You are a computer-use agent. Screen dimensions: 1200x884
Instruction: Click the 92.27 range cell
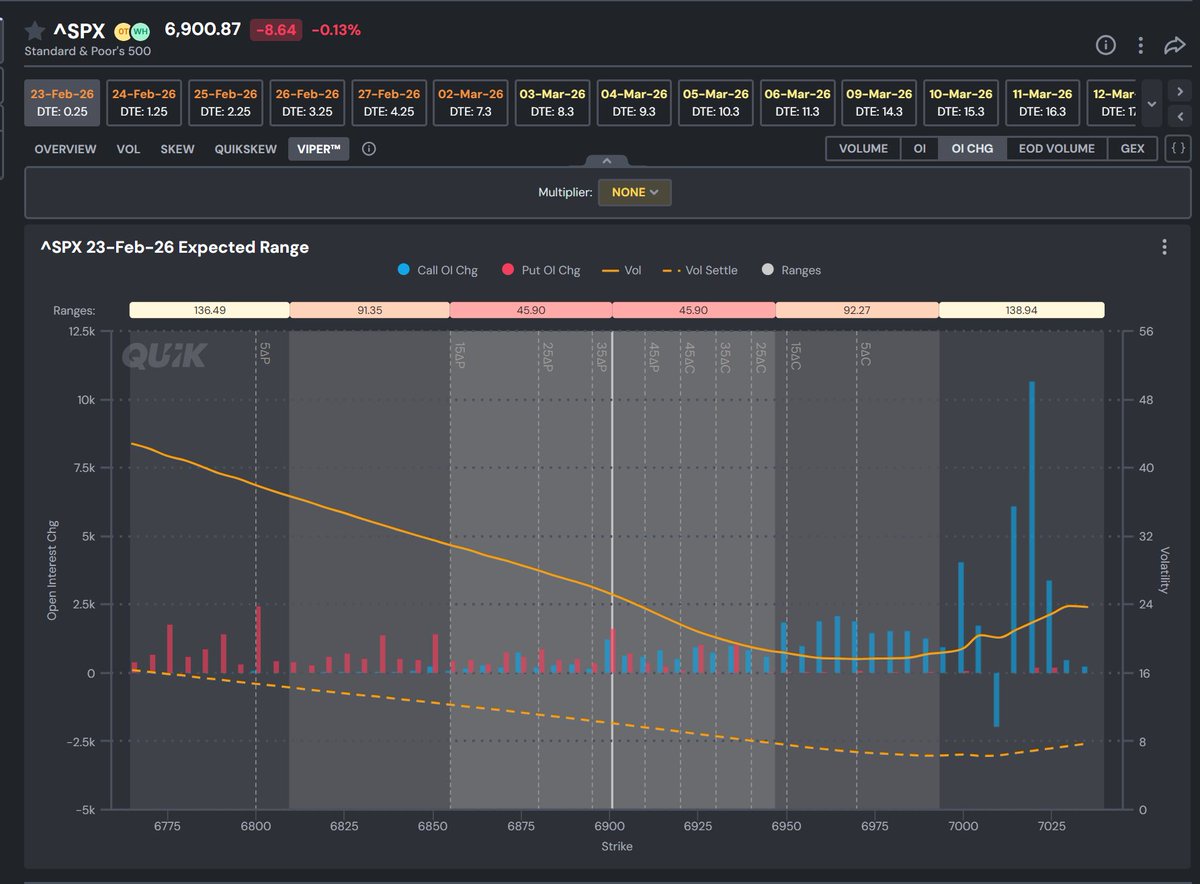[x=857, y=311]
